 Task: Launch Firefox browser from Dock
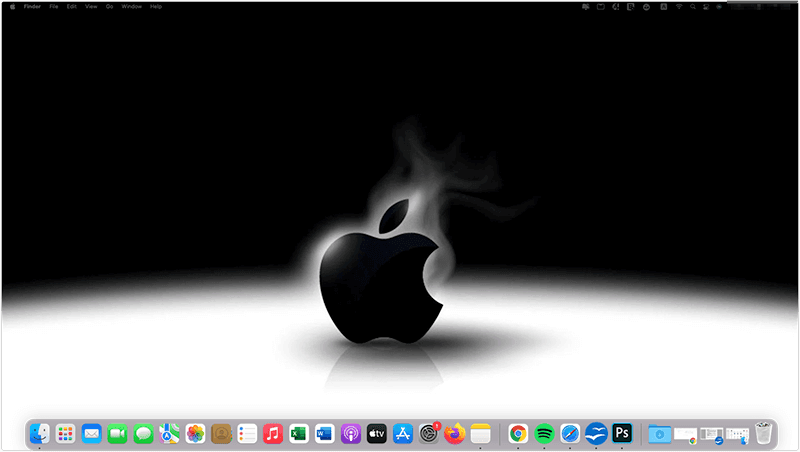tap(455, 433)
